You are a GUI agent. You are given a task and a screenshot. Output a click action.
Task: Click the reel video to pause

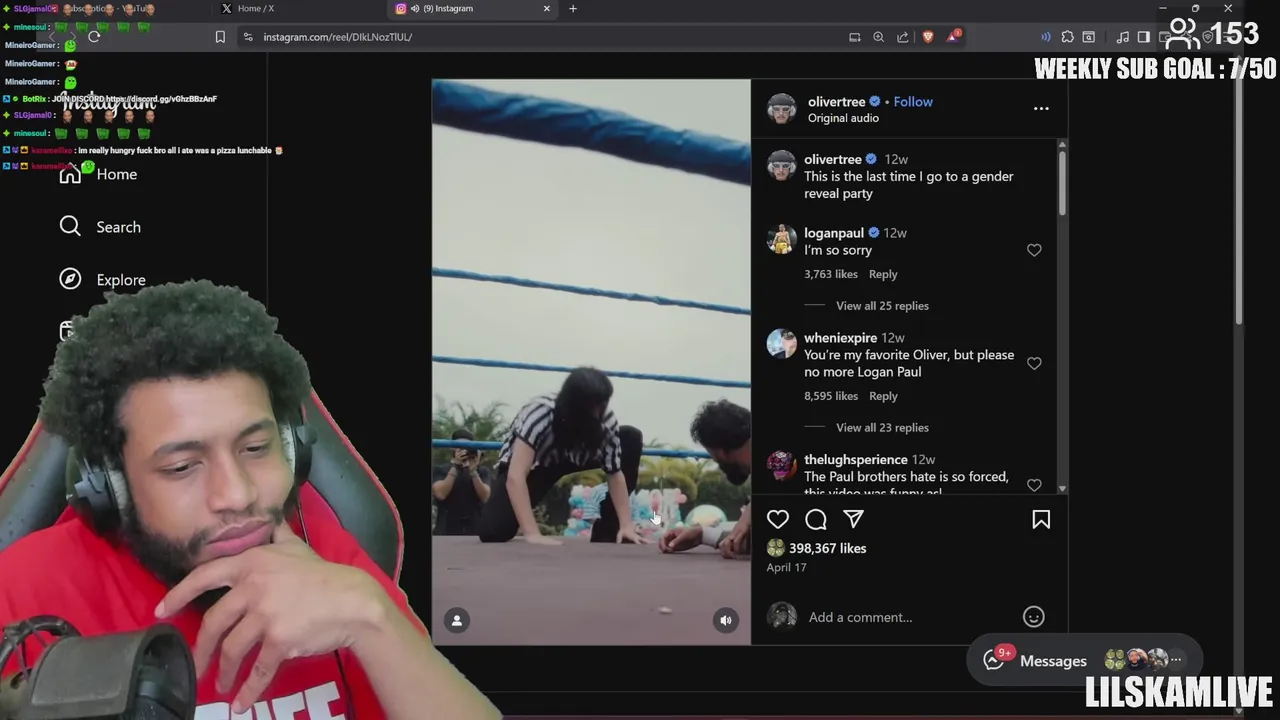[x=591, y=362]
